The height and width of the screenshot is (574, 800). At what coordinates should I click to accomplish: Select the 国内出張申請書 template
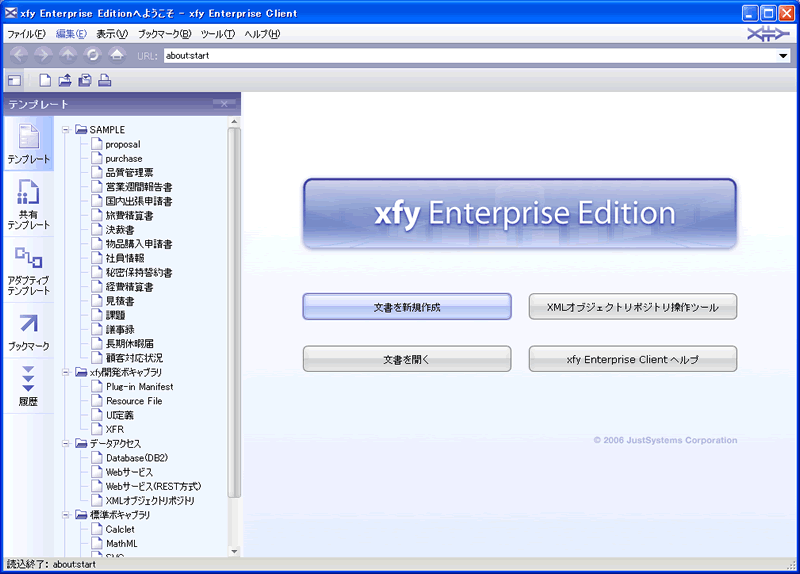[x=139, y=202]
